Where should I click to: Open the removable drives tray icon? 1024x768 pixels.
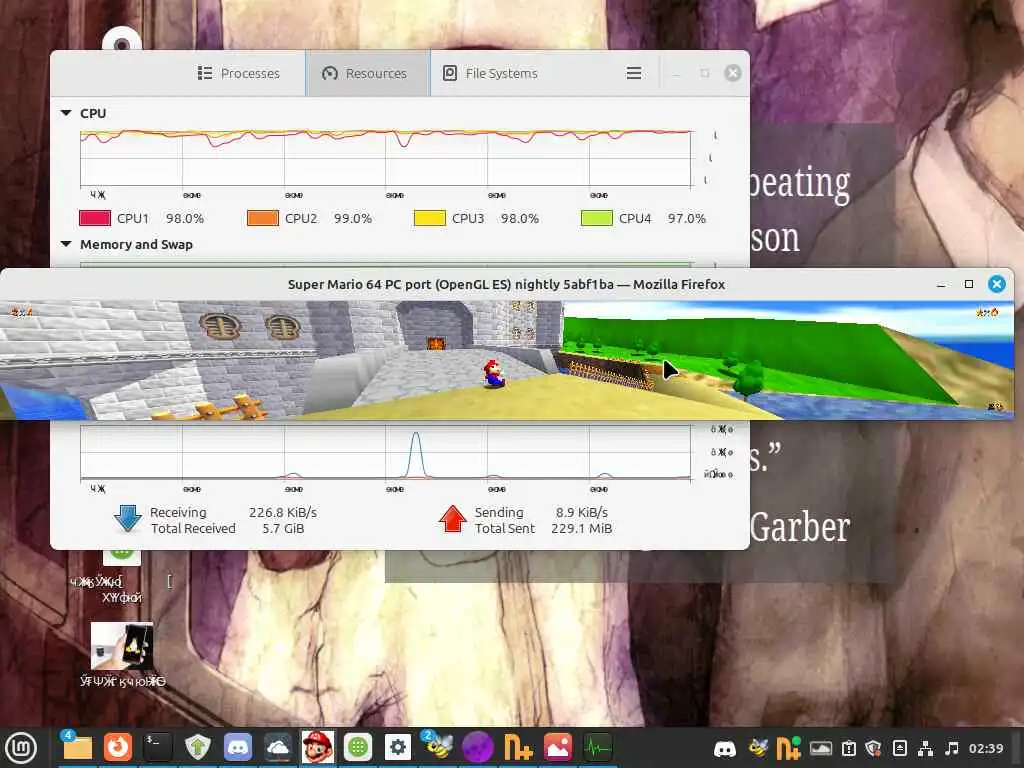pos(899,748)
